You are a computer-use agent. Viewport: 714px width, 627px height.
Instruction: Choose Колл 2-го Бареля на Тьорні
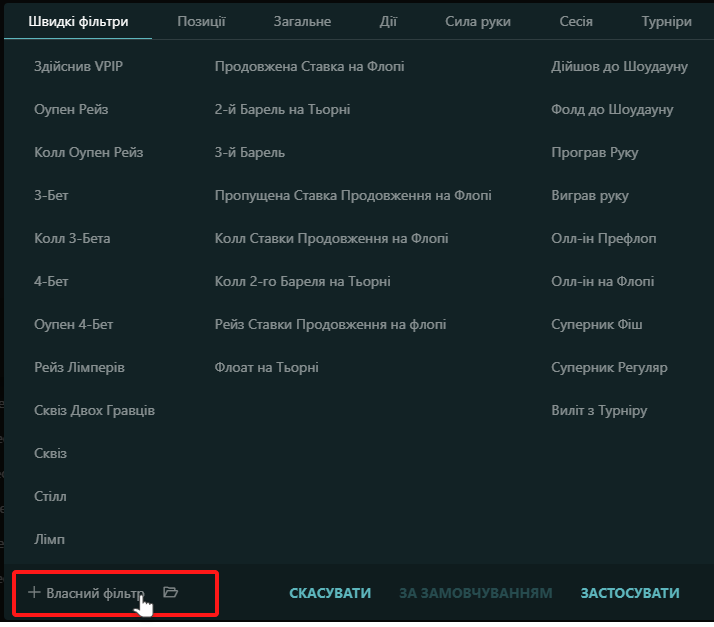302,281
